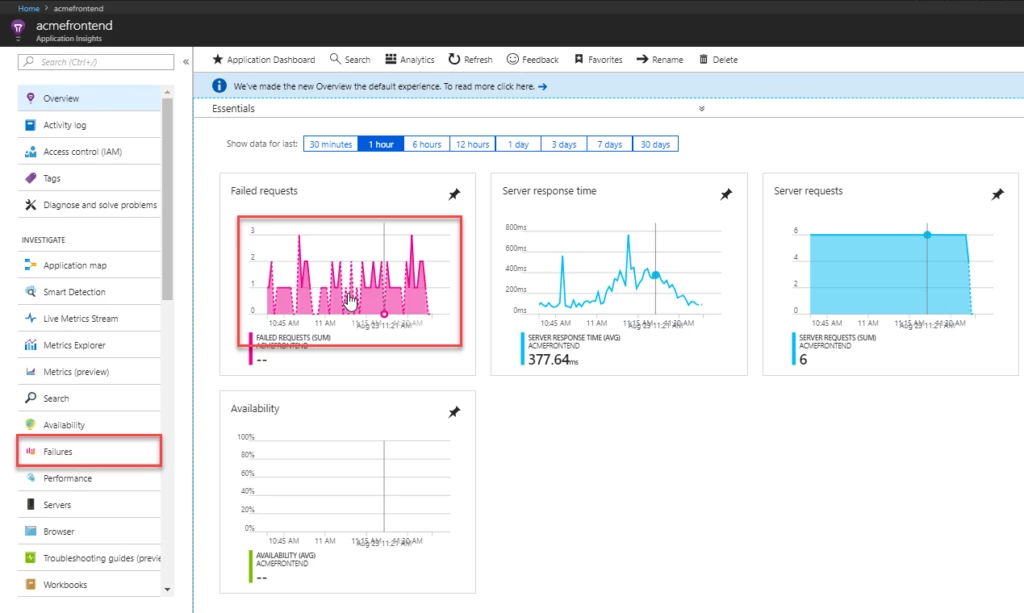Open the Failures section
This screenshot has height=613, width=1024.
(60, 450)
